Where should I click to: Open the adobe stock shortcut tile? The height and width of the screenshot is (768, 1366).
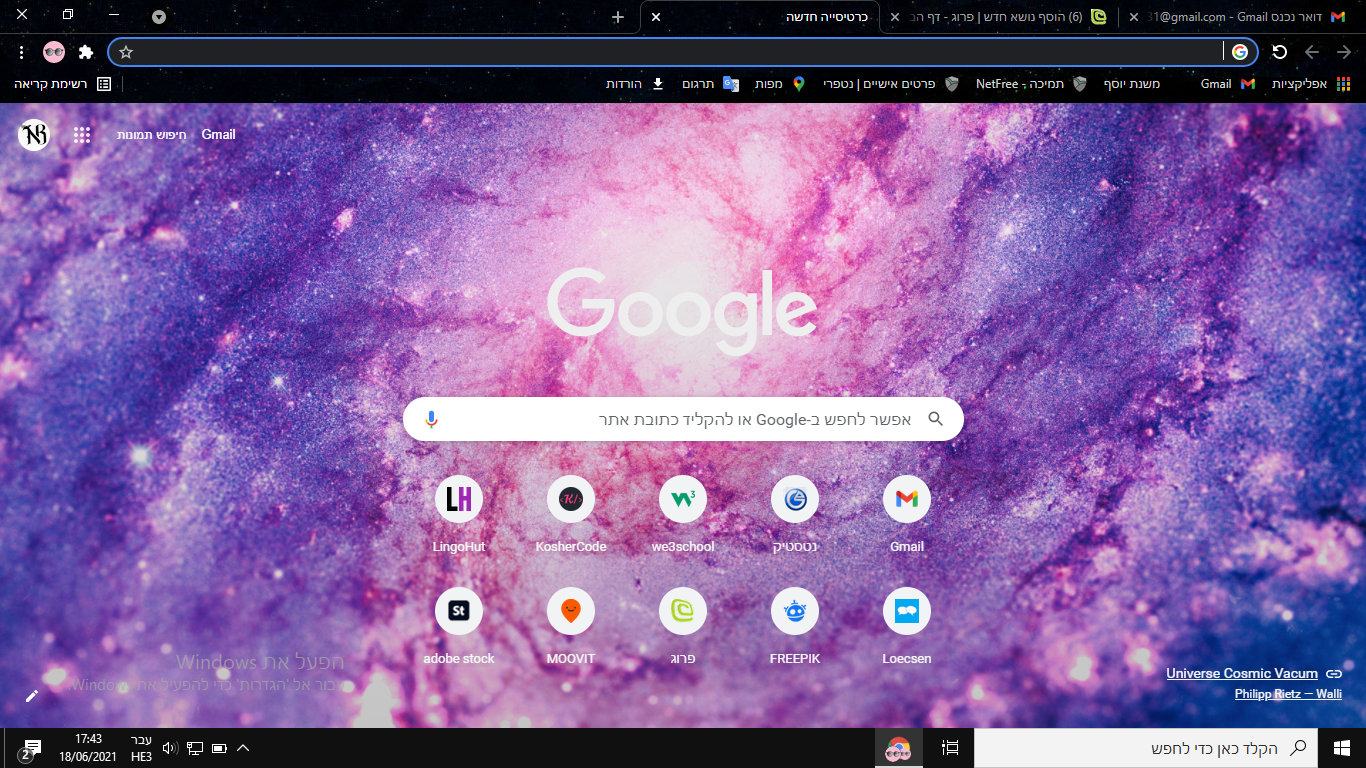(459, 627)
